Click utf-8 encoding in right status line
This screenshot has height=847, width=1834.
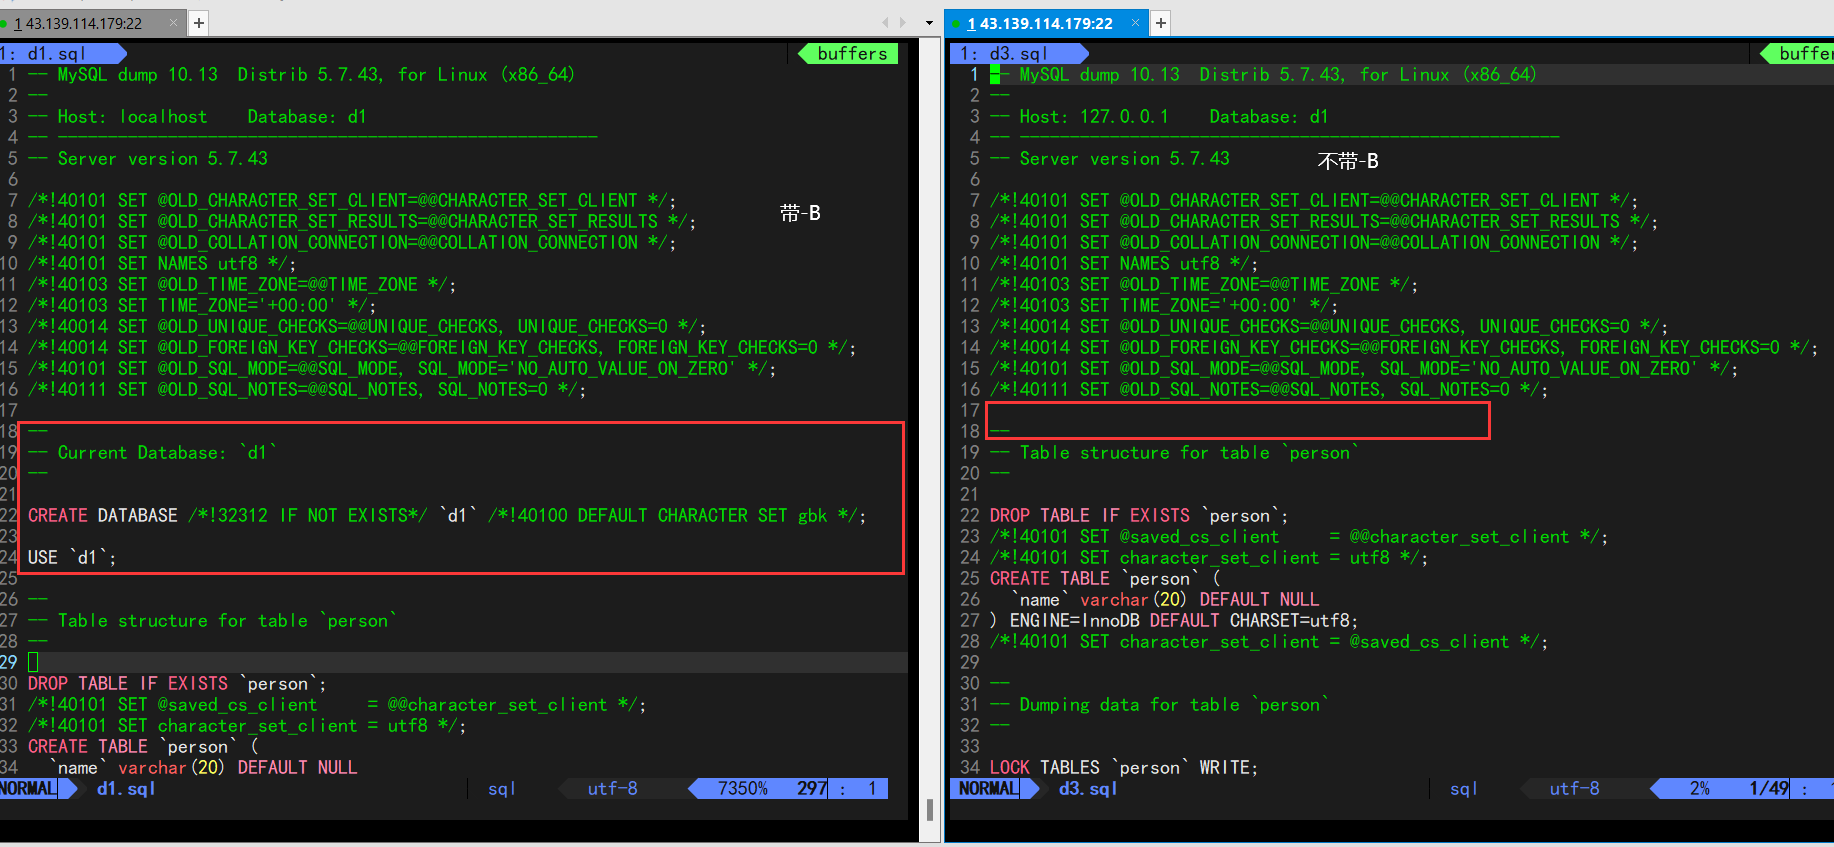tap(1574, 789)
